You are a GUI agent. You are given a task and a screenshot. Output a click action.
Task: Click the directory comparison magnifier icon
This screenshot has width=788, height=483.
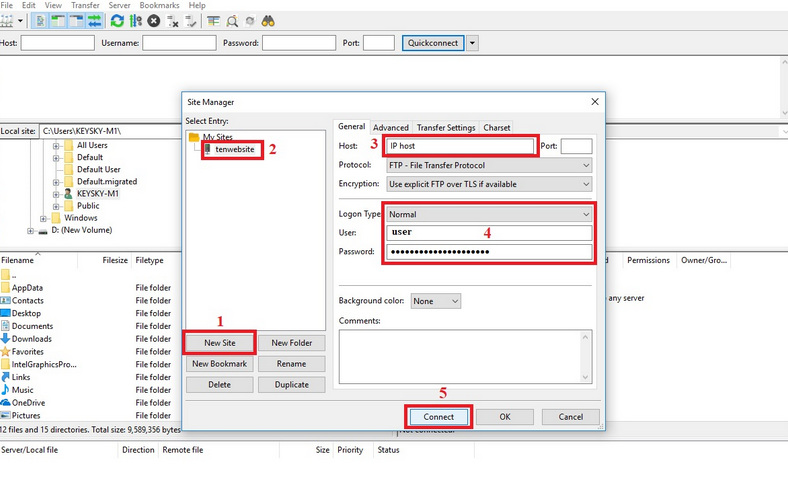231,20
